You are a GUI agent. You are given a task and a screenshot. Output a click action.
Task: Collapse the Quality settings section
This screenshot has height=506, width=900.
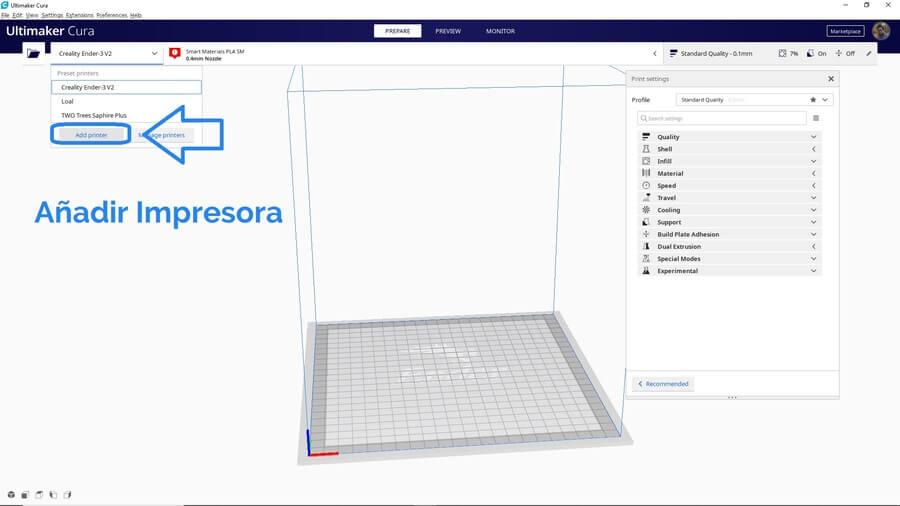click(x=813, y=137)
